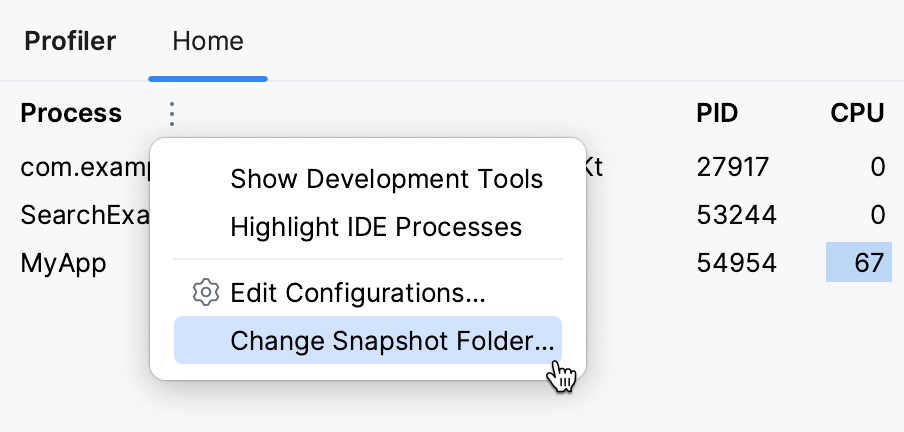Click the Profiler tab label
904x432 pixels.
70,41
